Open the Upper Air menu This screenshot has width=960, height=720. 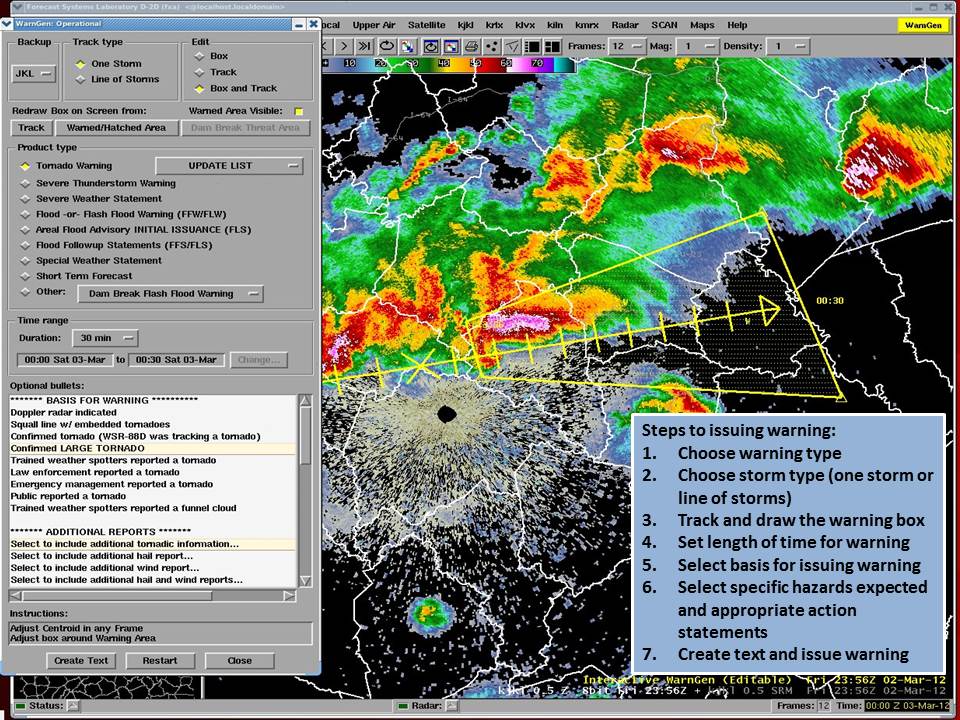[374, 25]
